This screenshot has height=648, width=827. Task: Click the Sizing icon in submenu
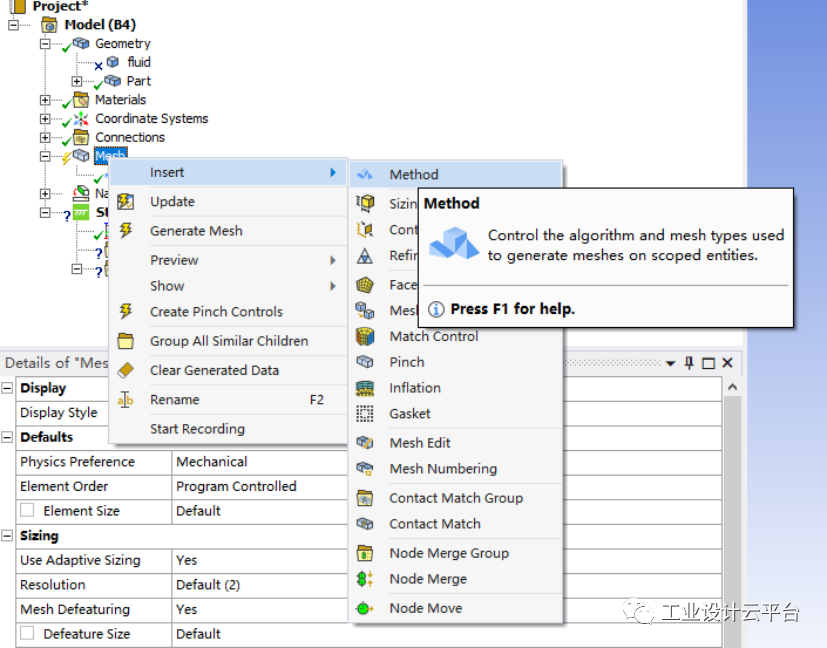[x=365, y=203]
